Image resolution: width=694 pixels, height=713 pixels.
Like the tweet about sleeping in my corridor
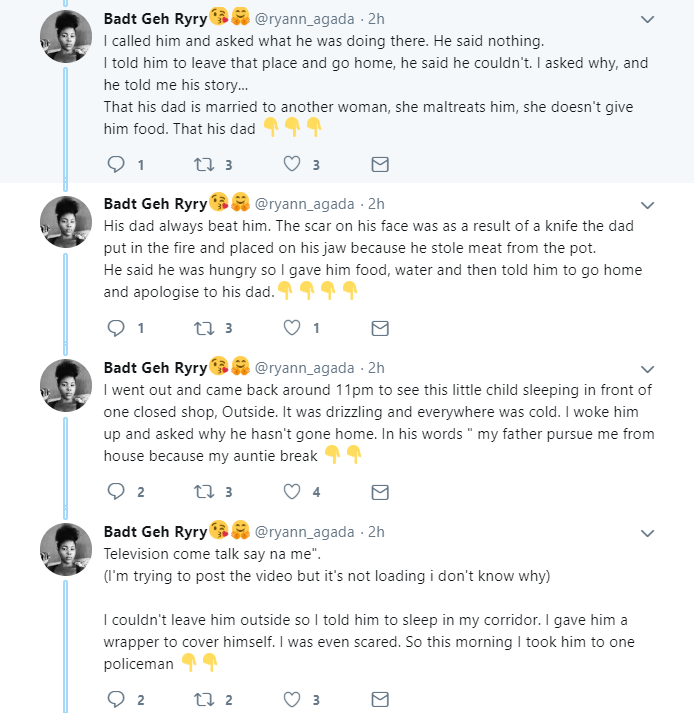click(x=292, y=700)
